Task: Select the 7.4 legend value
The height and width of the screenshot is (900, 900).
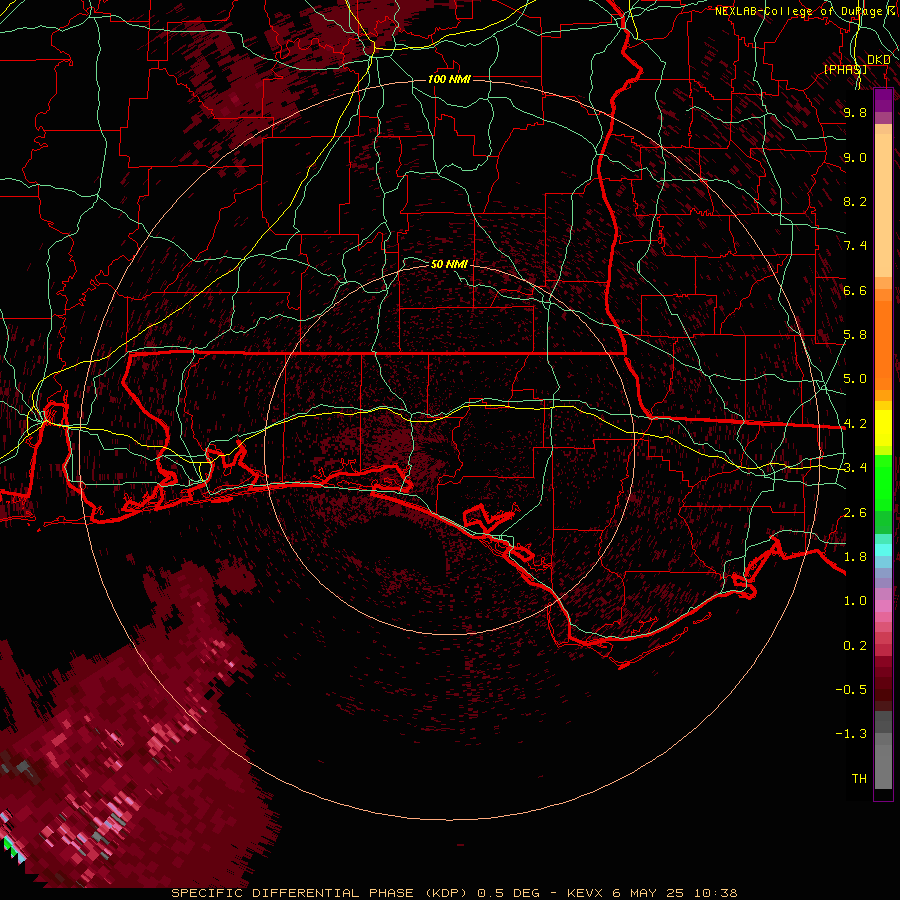Action: [x=855, y=246]
